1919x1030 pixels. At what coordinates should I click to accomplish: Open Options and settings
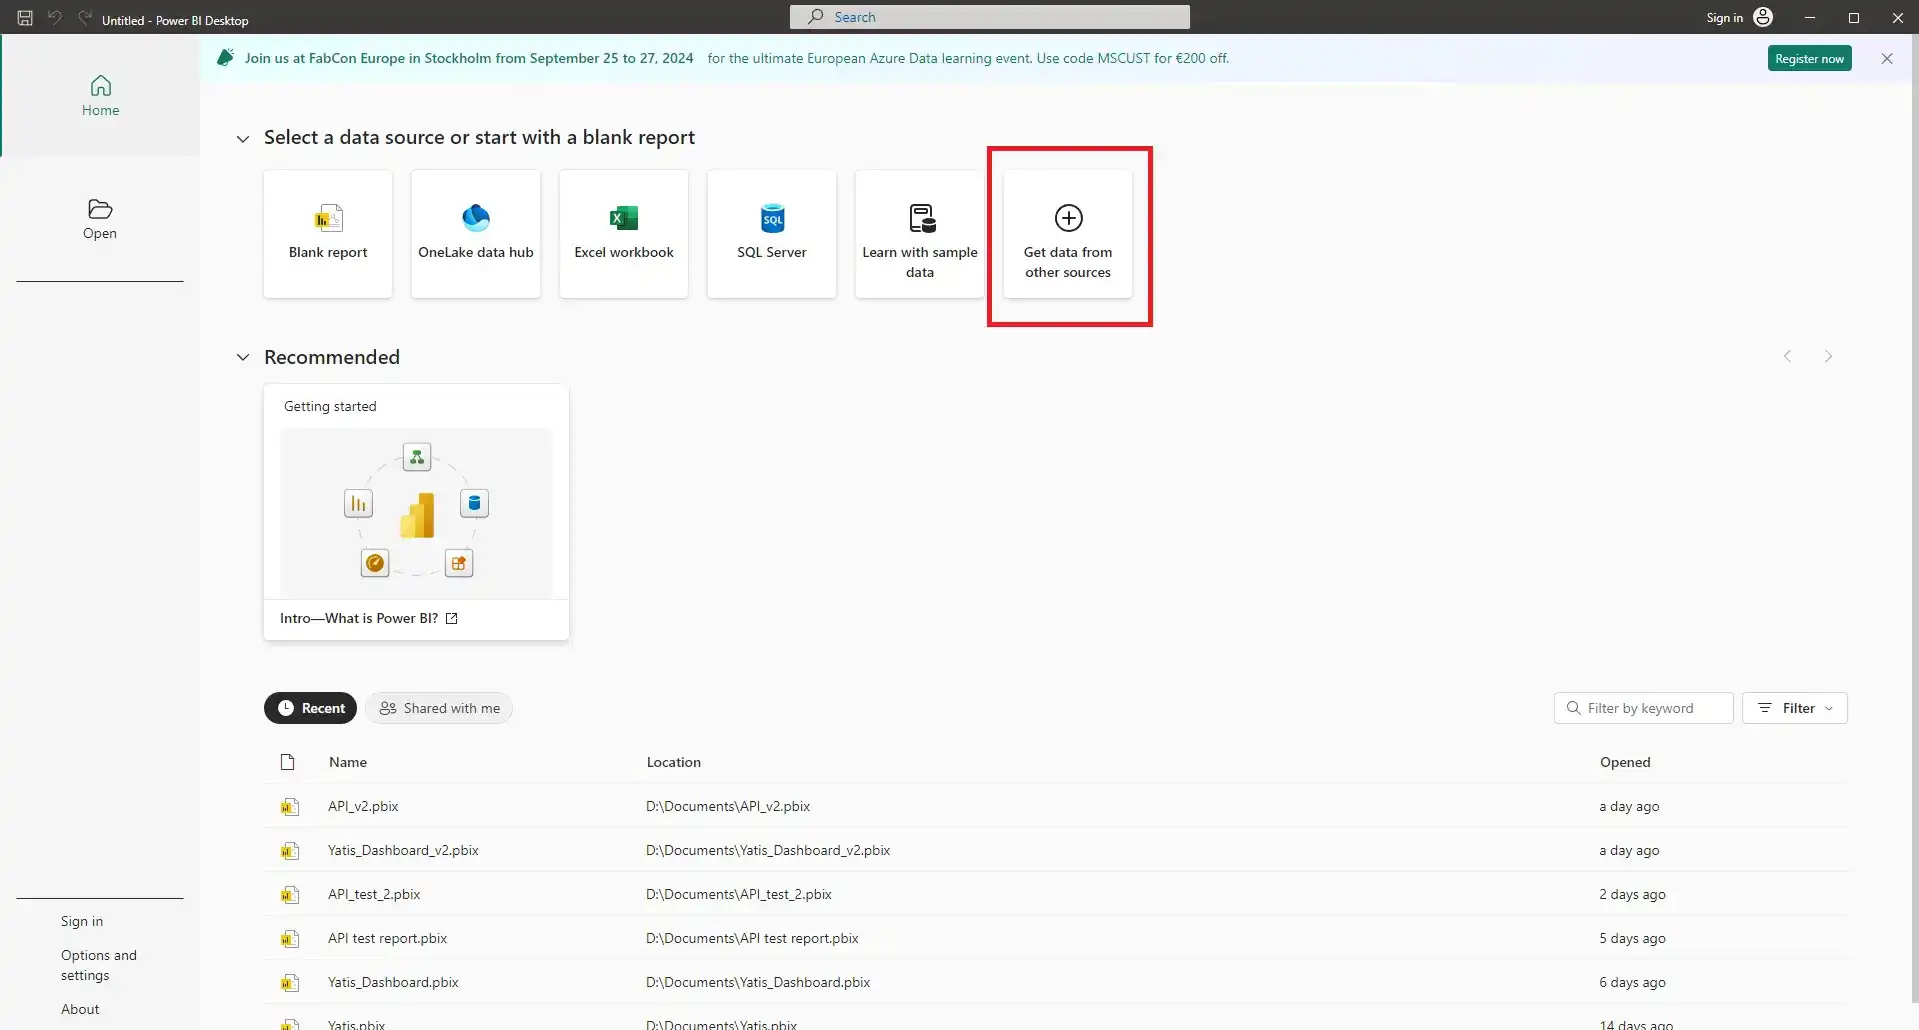click(98, 965)
